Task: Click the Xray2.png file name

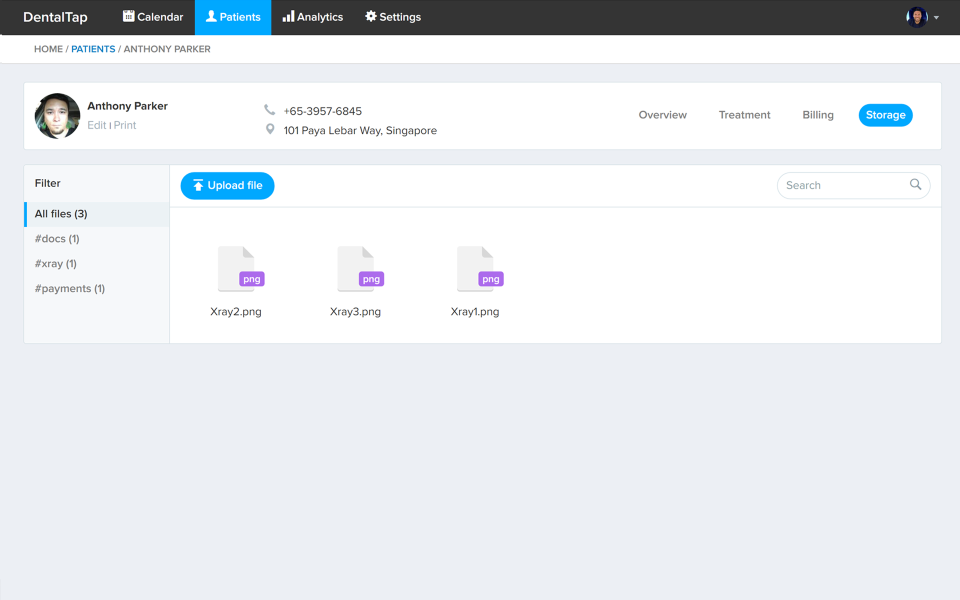Action: coord(236,312)
